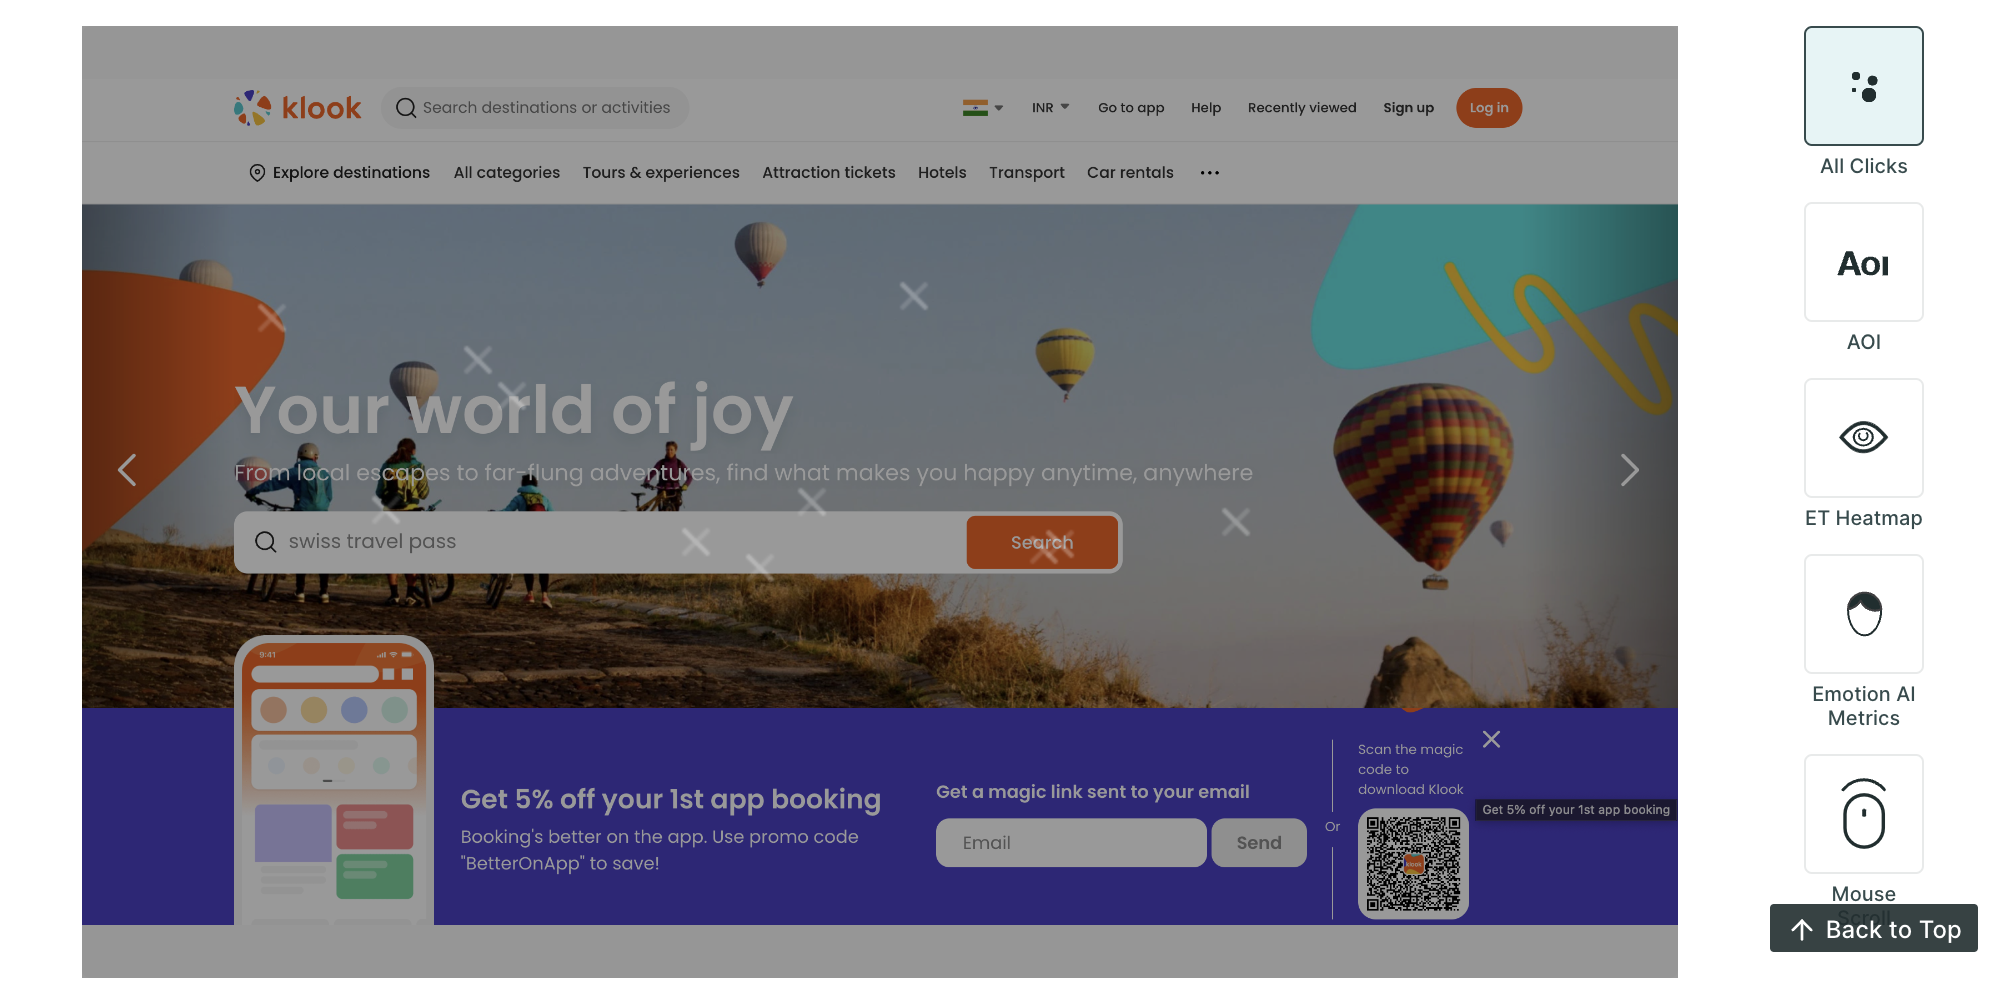
Task: Expand more navigation options ellipsis
Action: [x=1209, y=173]
